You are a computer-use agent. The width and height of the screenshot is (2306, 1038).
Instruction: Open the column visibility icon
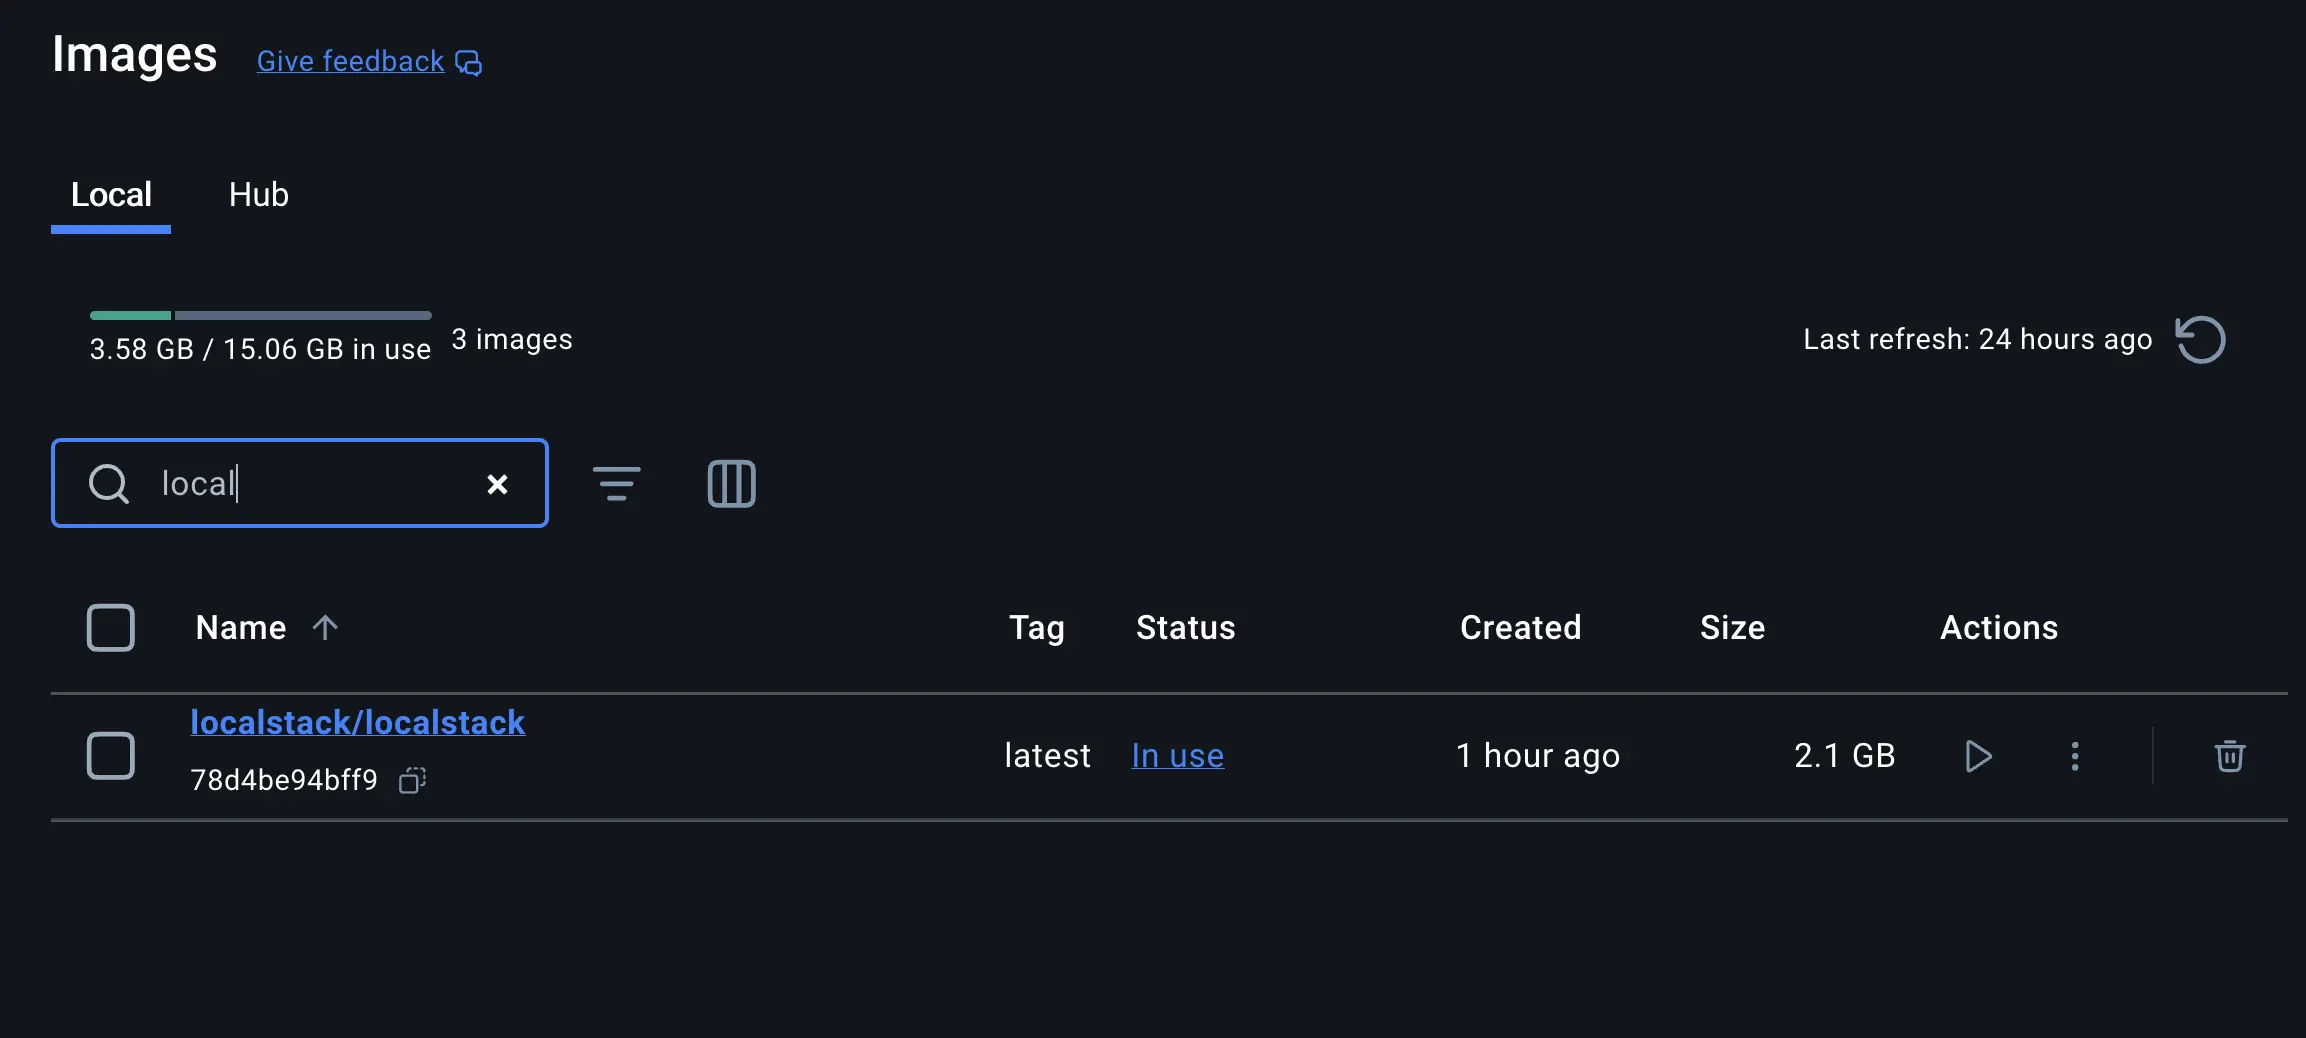(x=731, y=483)
